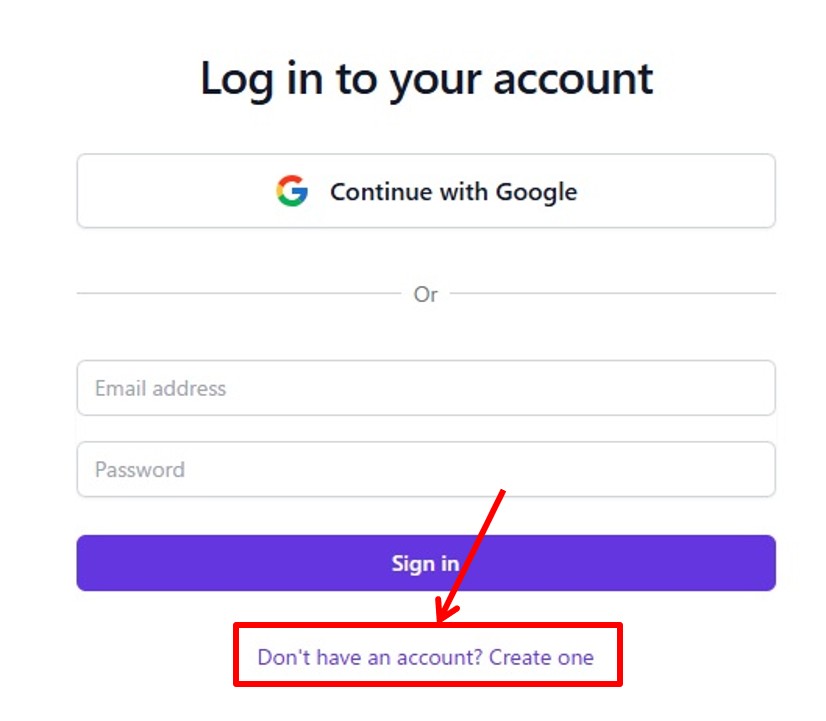Select the "Email address" placeholder text
Screen dimensions: 826x721
pos(160,388)
